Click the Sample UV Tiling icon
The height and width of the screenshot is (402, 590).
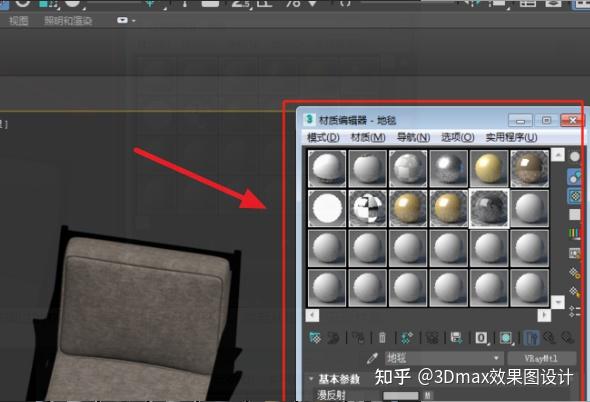coord(574,215)
